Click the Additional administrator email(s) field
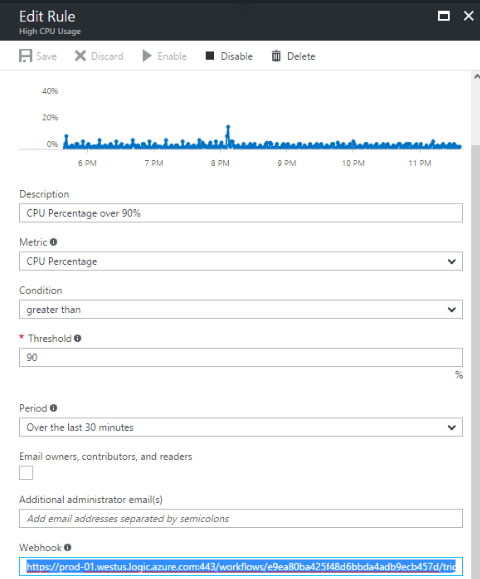The image size is (480, 579). pos(241,518)
